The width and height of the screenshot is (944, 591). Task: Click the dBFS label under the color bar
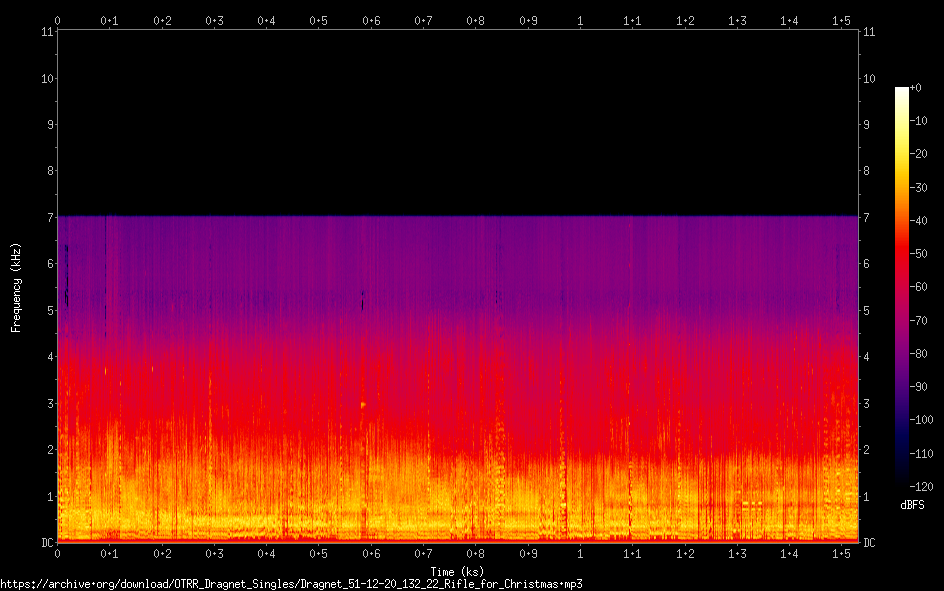tap(912, 505)
